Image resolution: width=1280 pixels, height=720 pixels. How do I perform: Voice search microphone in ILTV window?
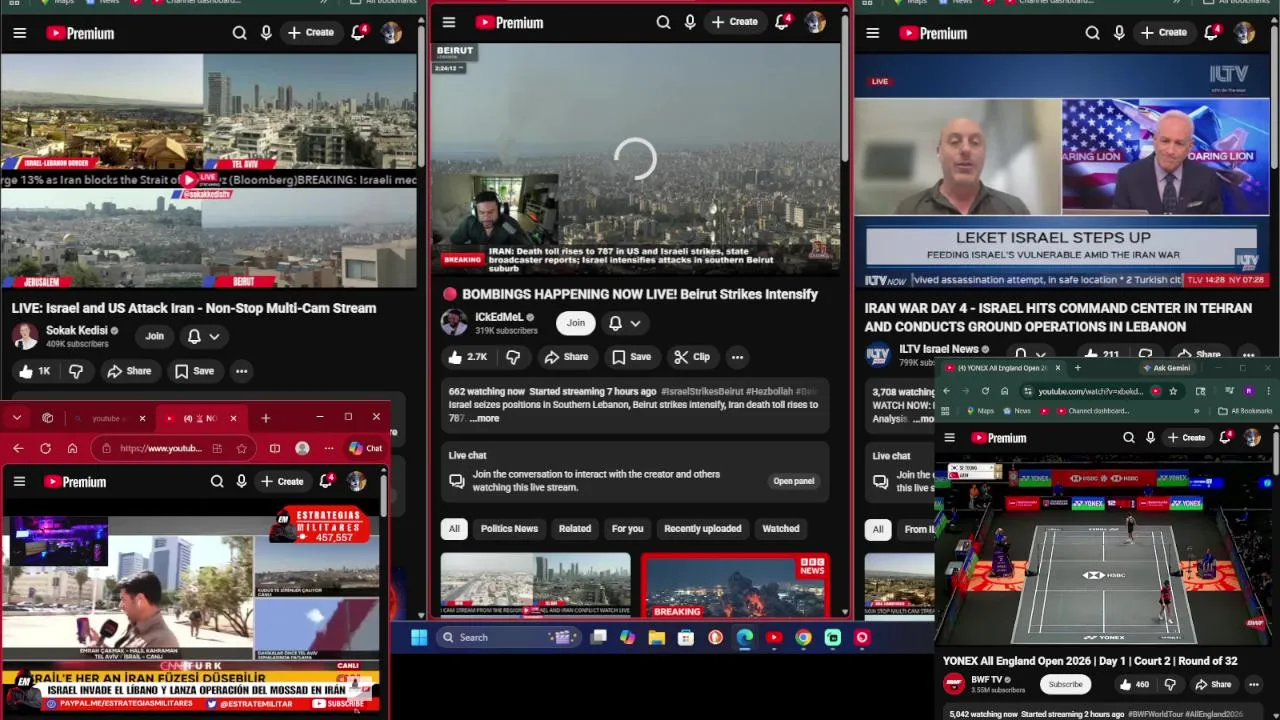point(1119,33)
